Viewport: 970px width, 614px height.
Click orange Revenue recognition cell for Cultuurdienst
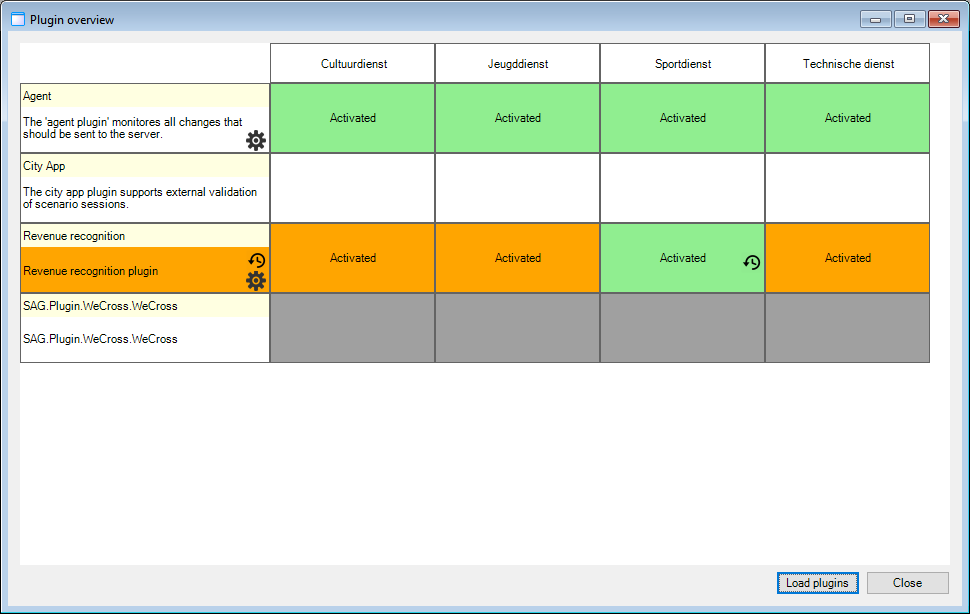pyautogui.click(x=352, y=258)
